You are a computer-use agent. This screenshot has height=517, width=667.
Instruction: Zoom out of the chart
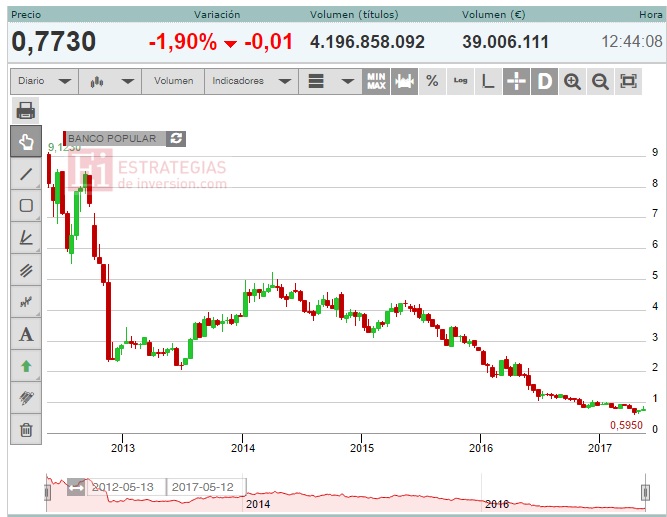(600, 81)
